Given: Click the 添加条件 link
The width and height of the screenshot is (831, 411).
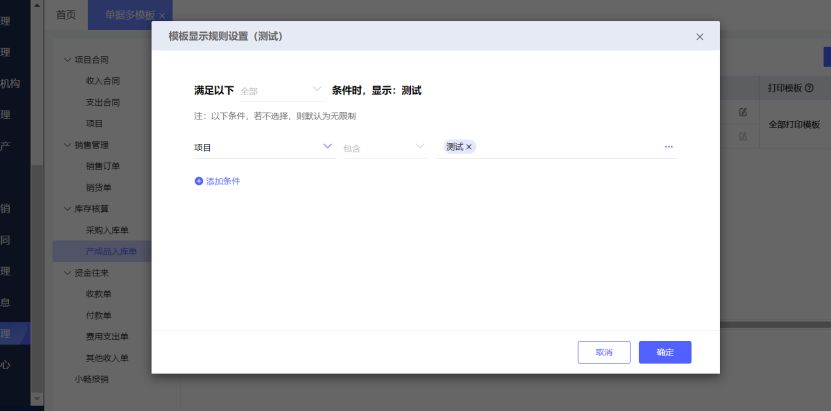Looking at the screenshot, I should click(223, 181).
